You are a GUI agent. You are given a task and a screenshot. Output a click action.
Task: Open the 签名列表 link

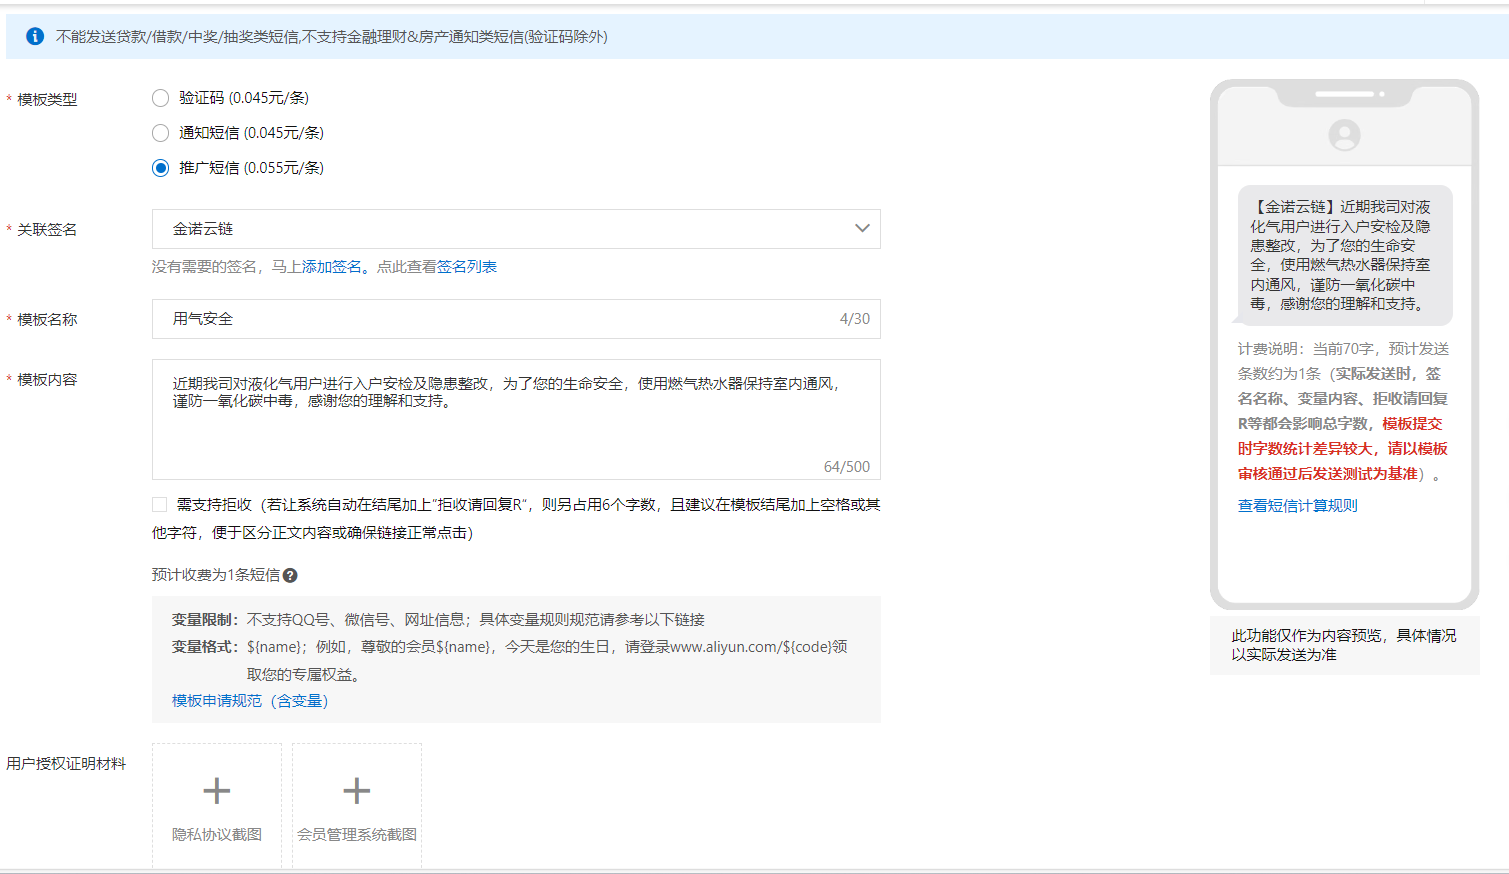[x=467, y=267]
